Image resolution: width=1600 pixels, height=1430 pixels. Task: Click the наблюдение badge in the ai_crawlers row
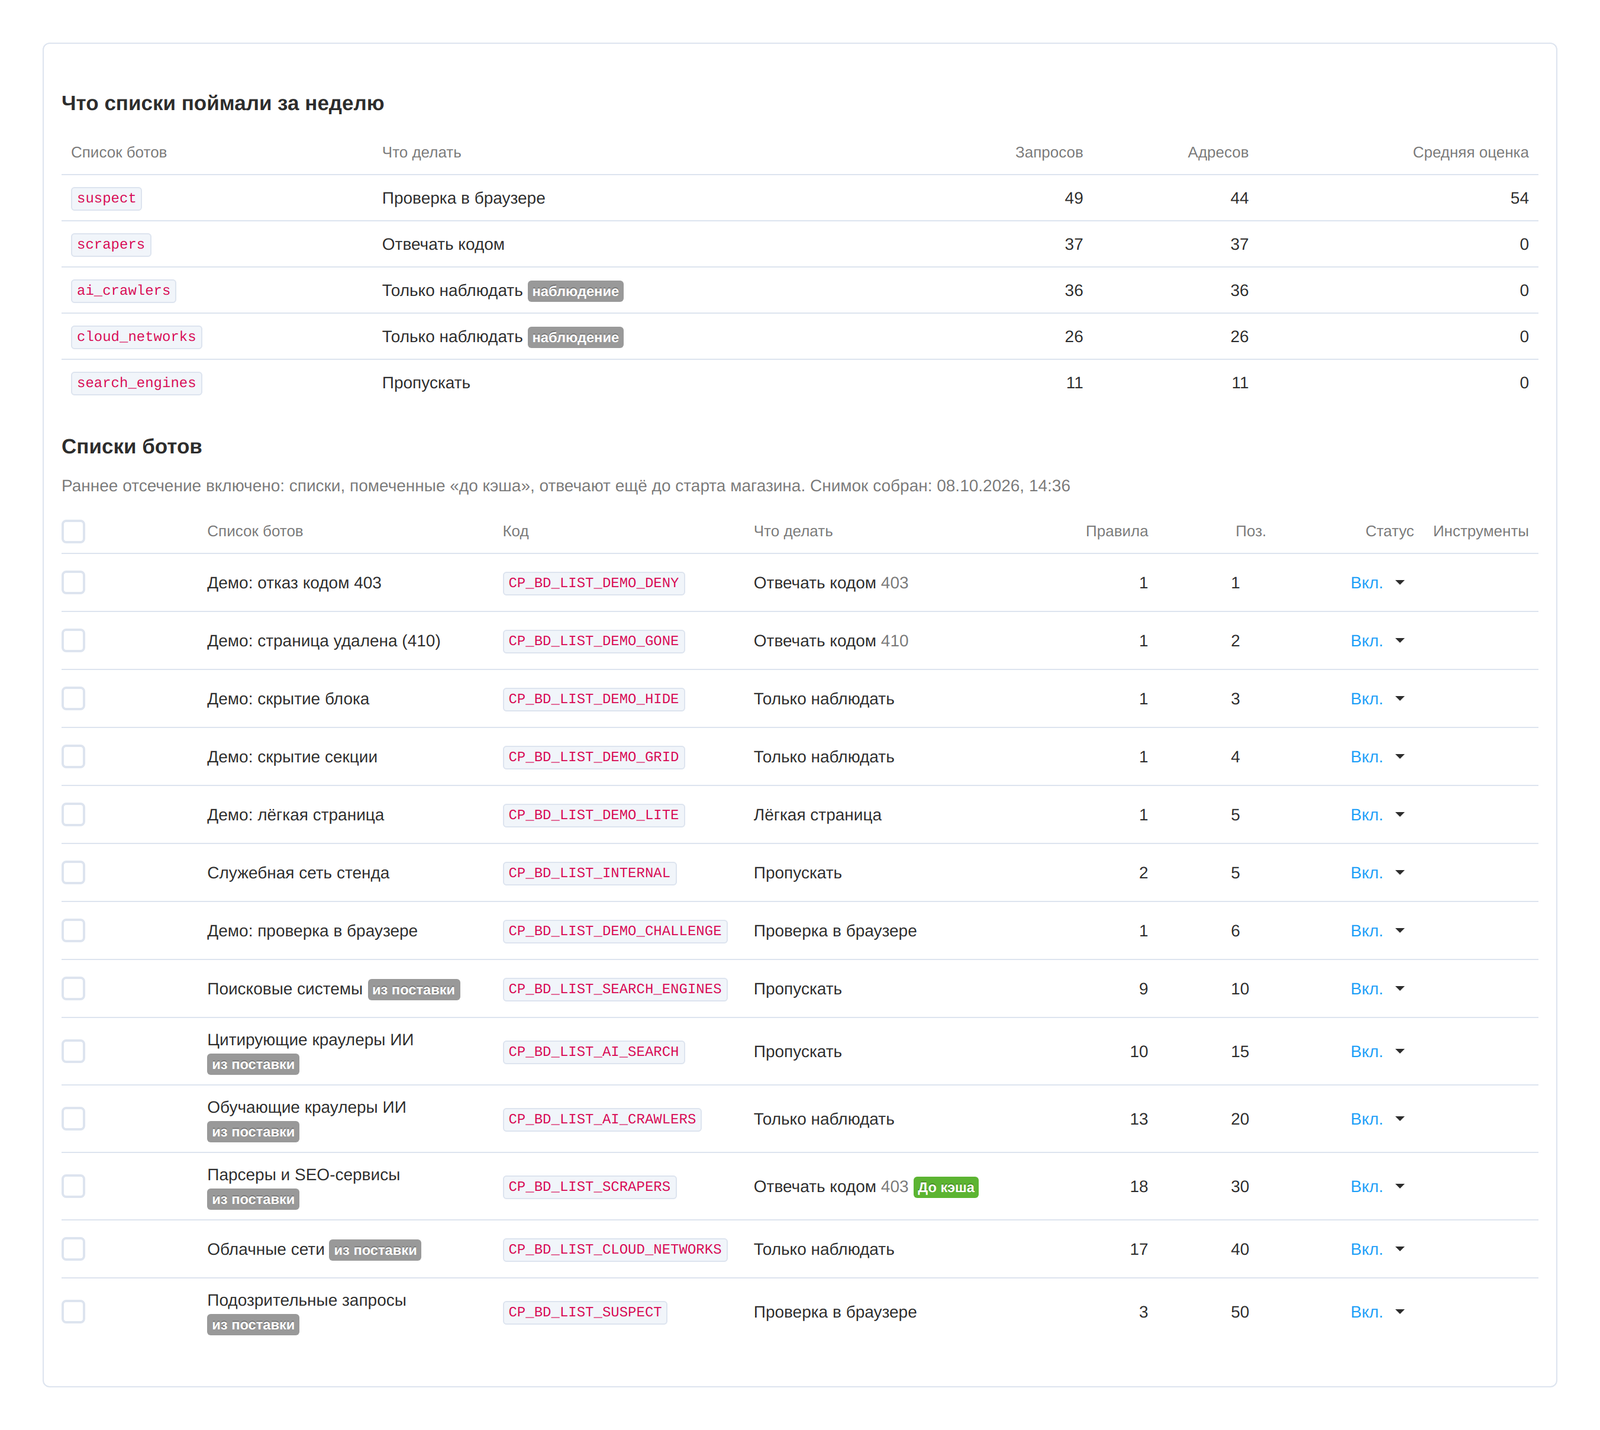[575, 291]
